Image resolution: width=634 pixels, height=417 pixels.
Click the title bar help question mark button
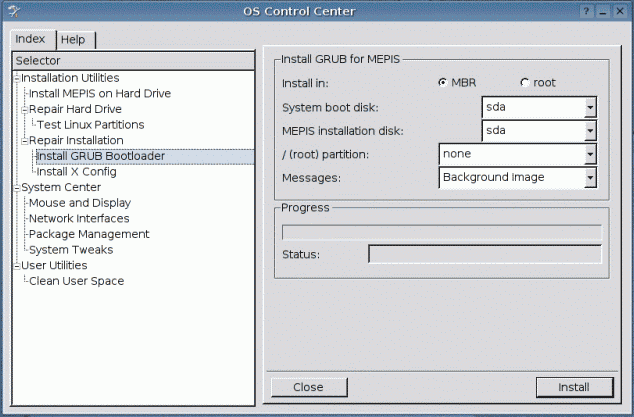tap(586, 11)
